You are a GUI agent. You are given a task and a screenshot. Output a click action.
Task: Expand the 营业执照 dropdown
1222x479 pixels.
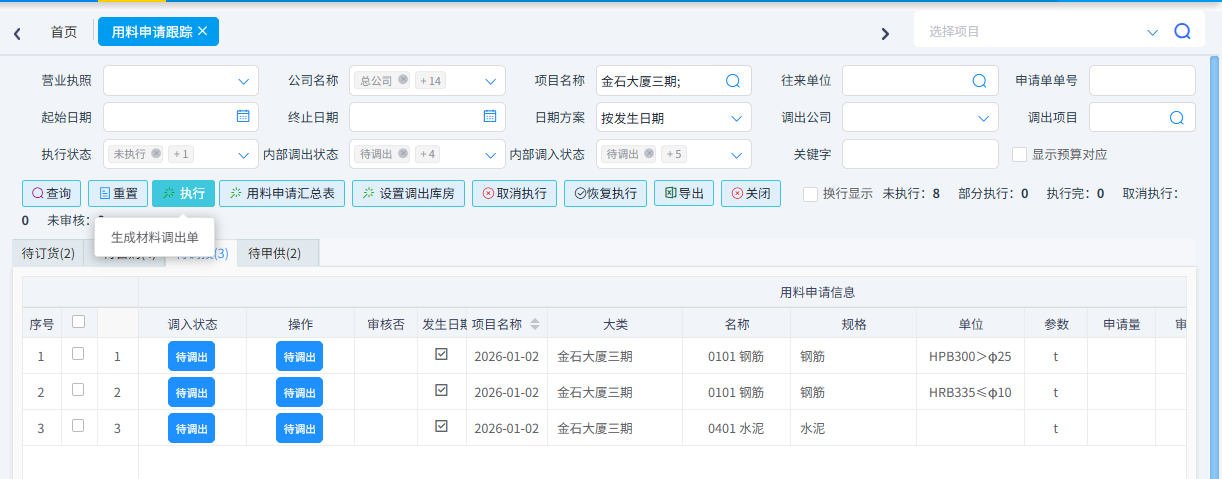[244, 81]
